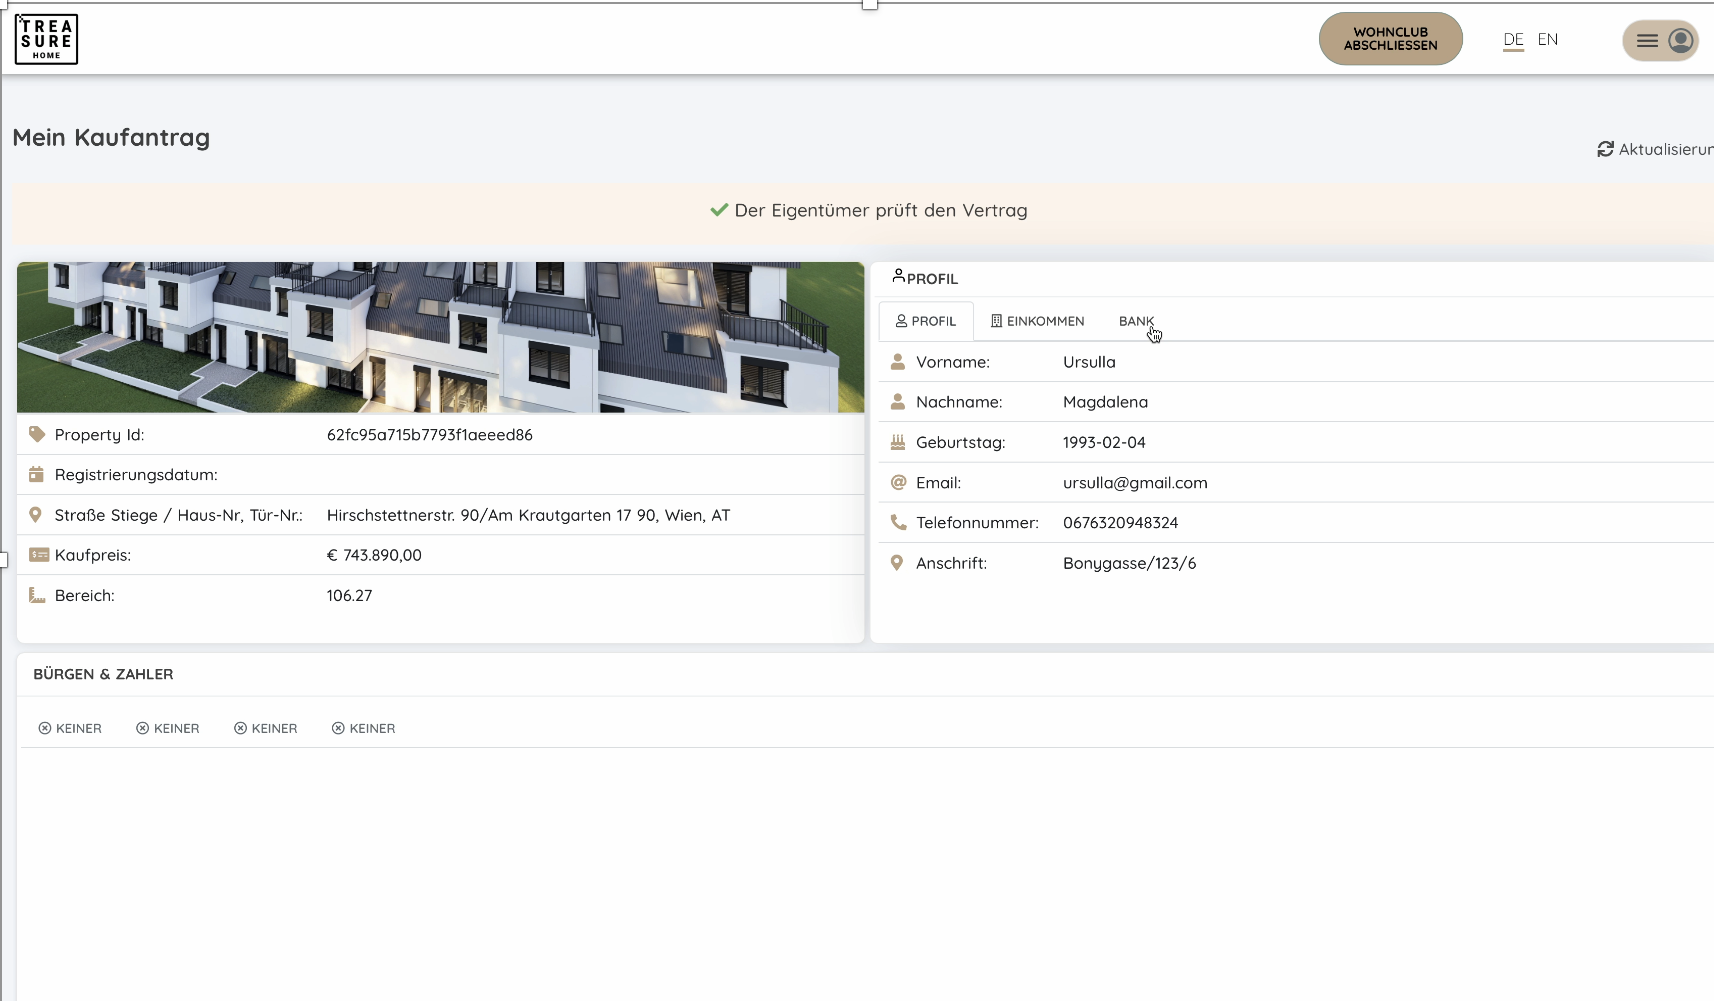Click the green checkmark status icon
The height and width of the screenshot is (1001, 1714).
719,210
